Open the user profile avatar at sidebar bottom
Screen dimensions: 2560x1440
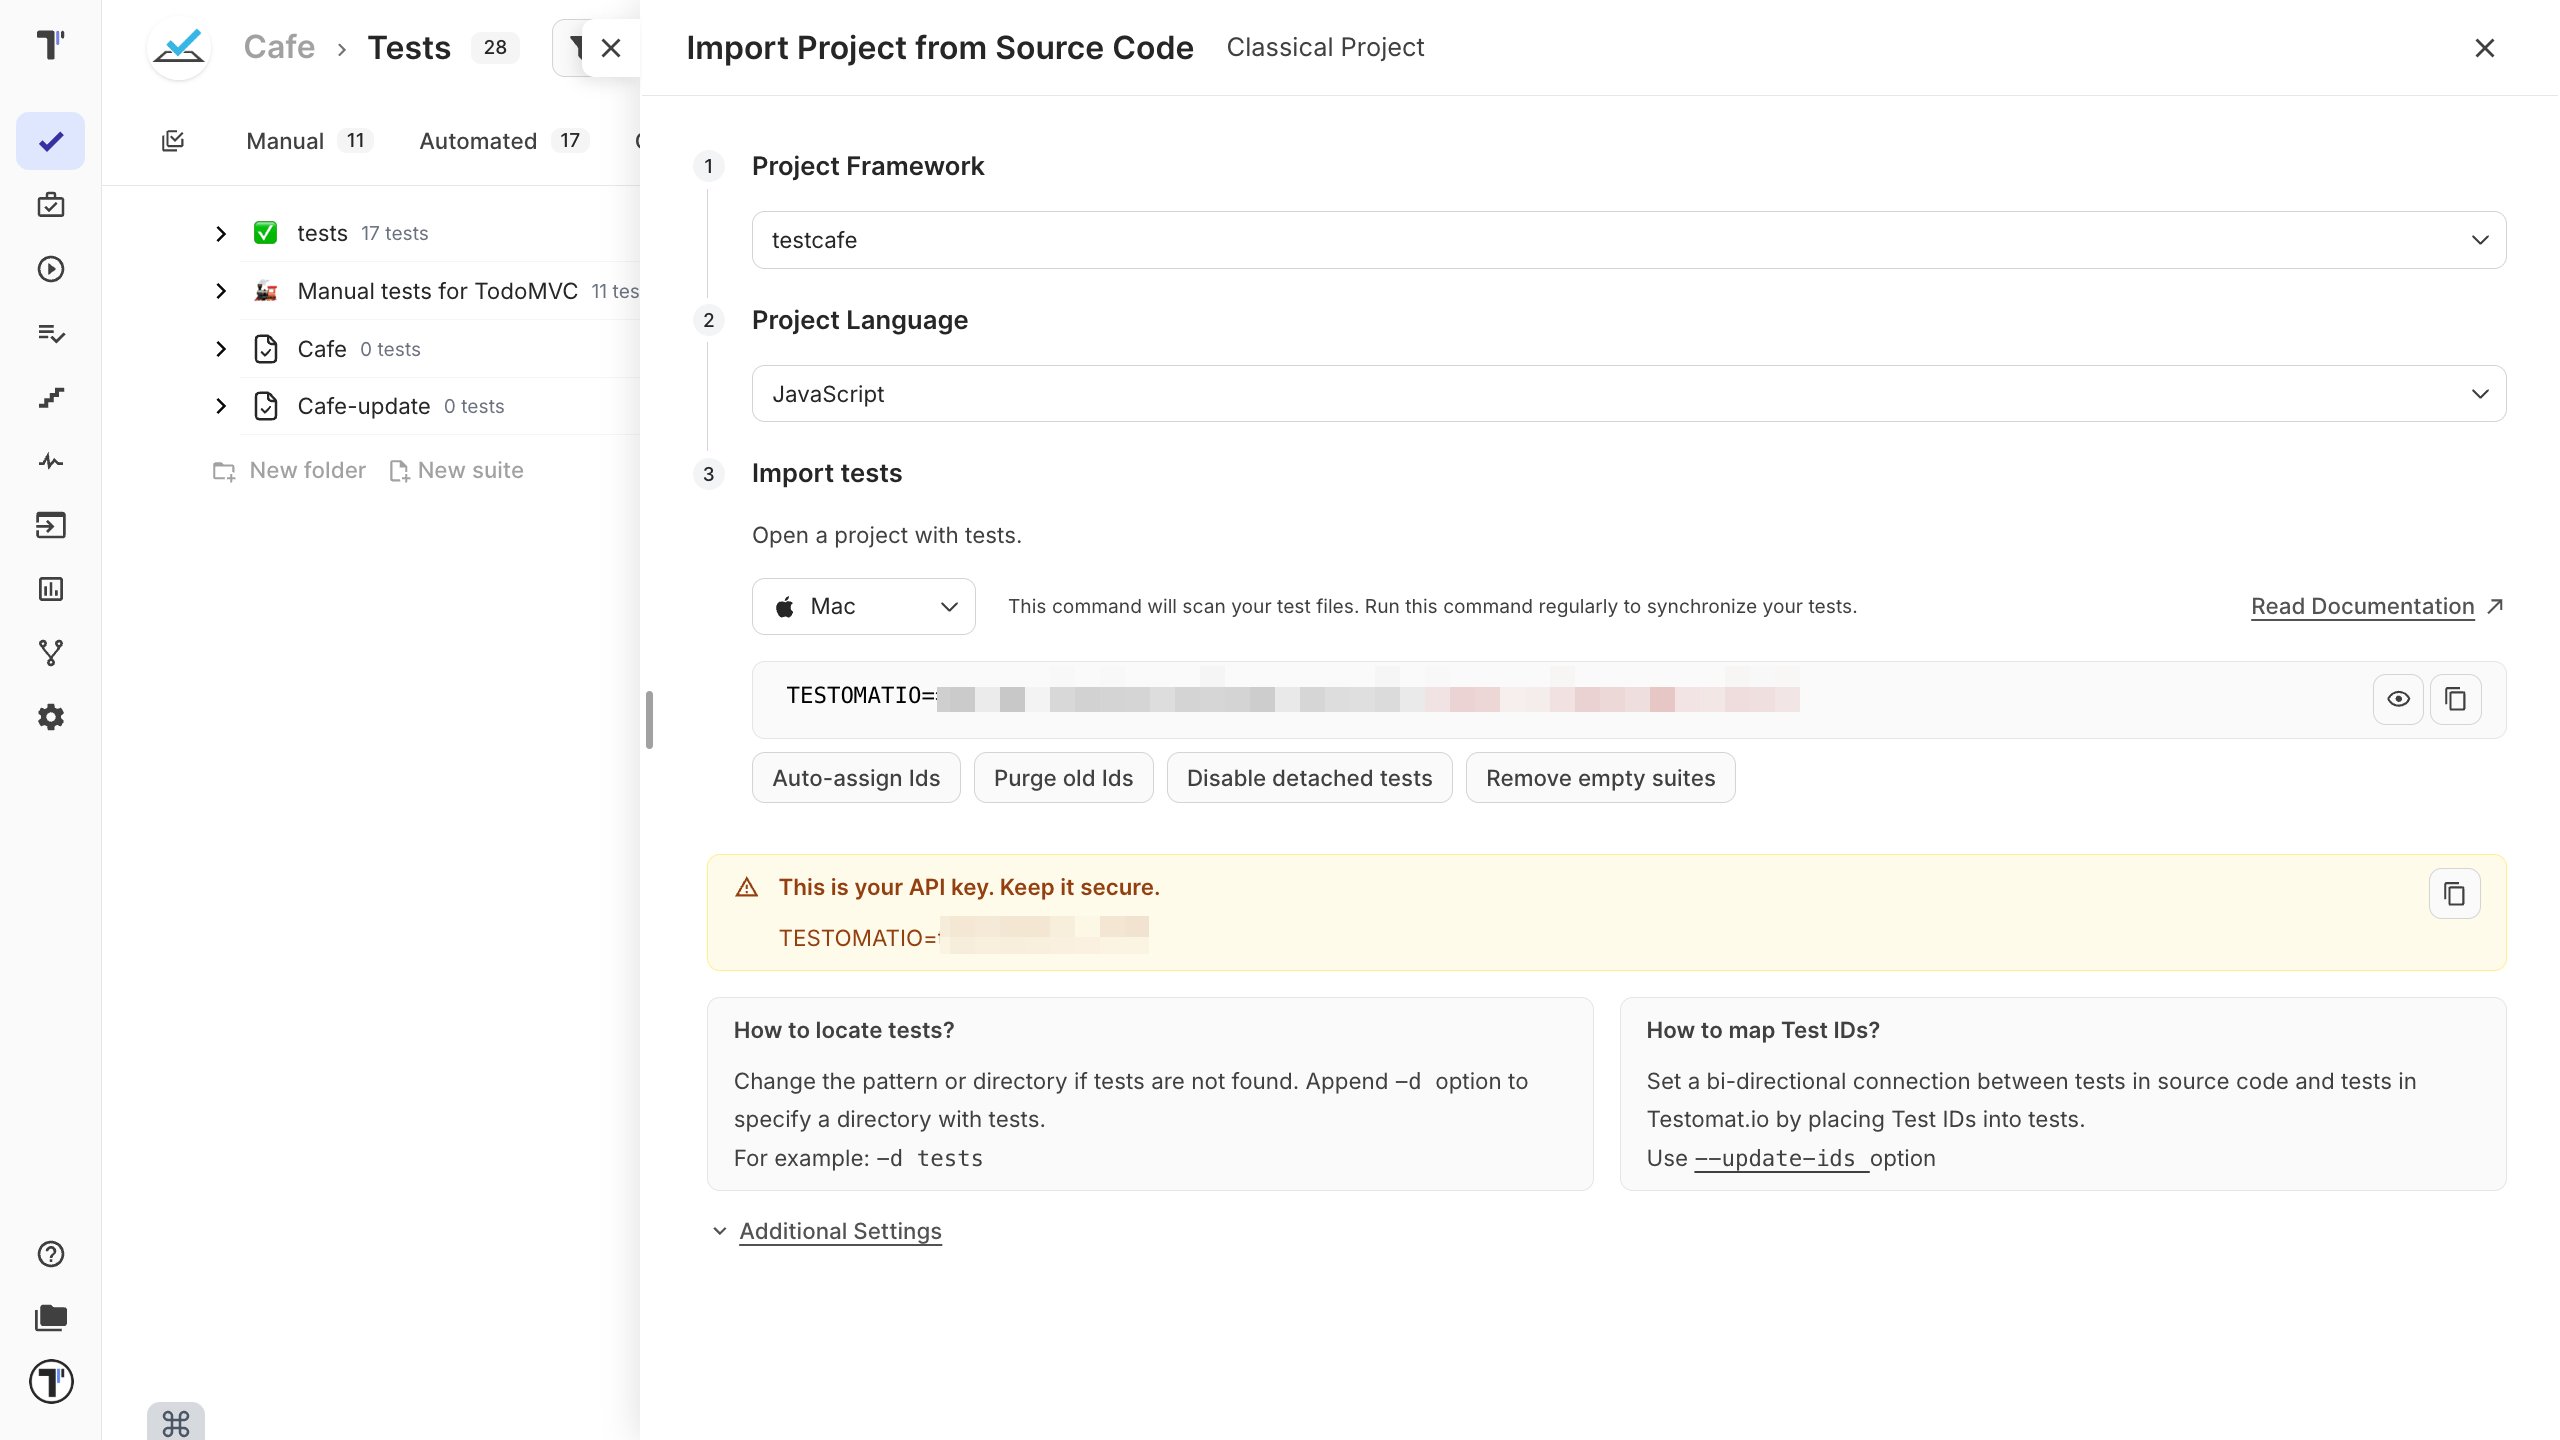[x=50, y=1382]
